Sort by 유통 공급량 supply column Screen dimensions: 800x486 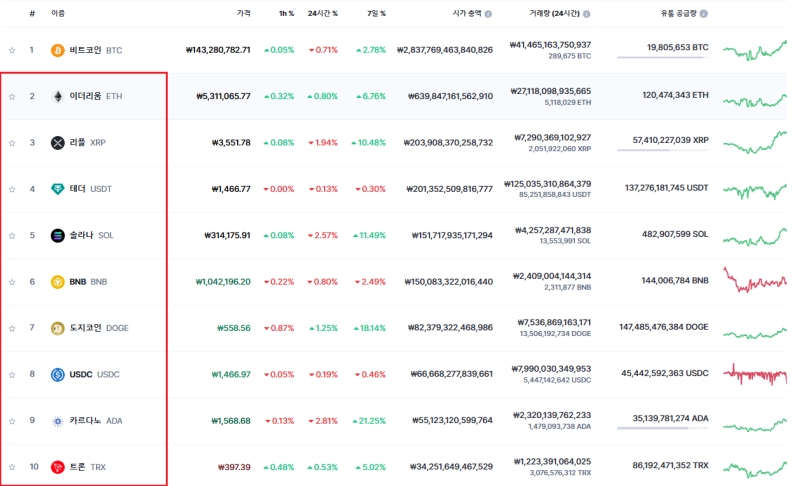pyautogui.click(x=679, y=13)
